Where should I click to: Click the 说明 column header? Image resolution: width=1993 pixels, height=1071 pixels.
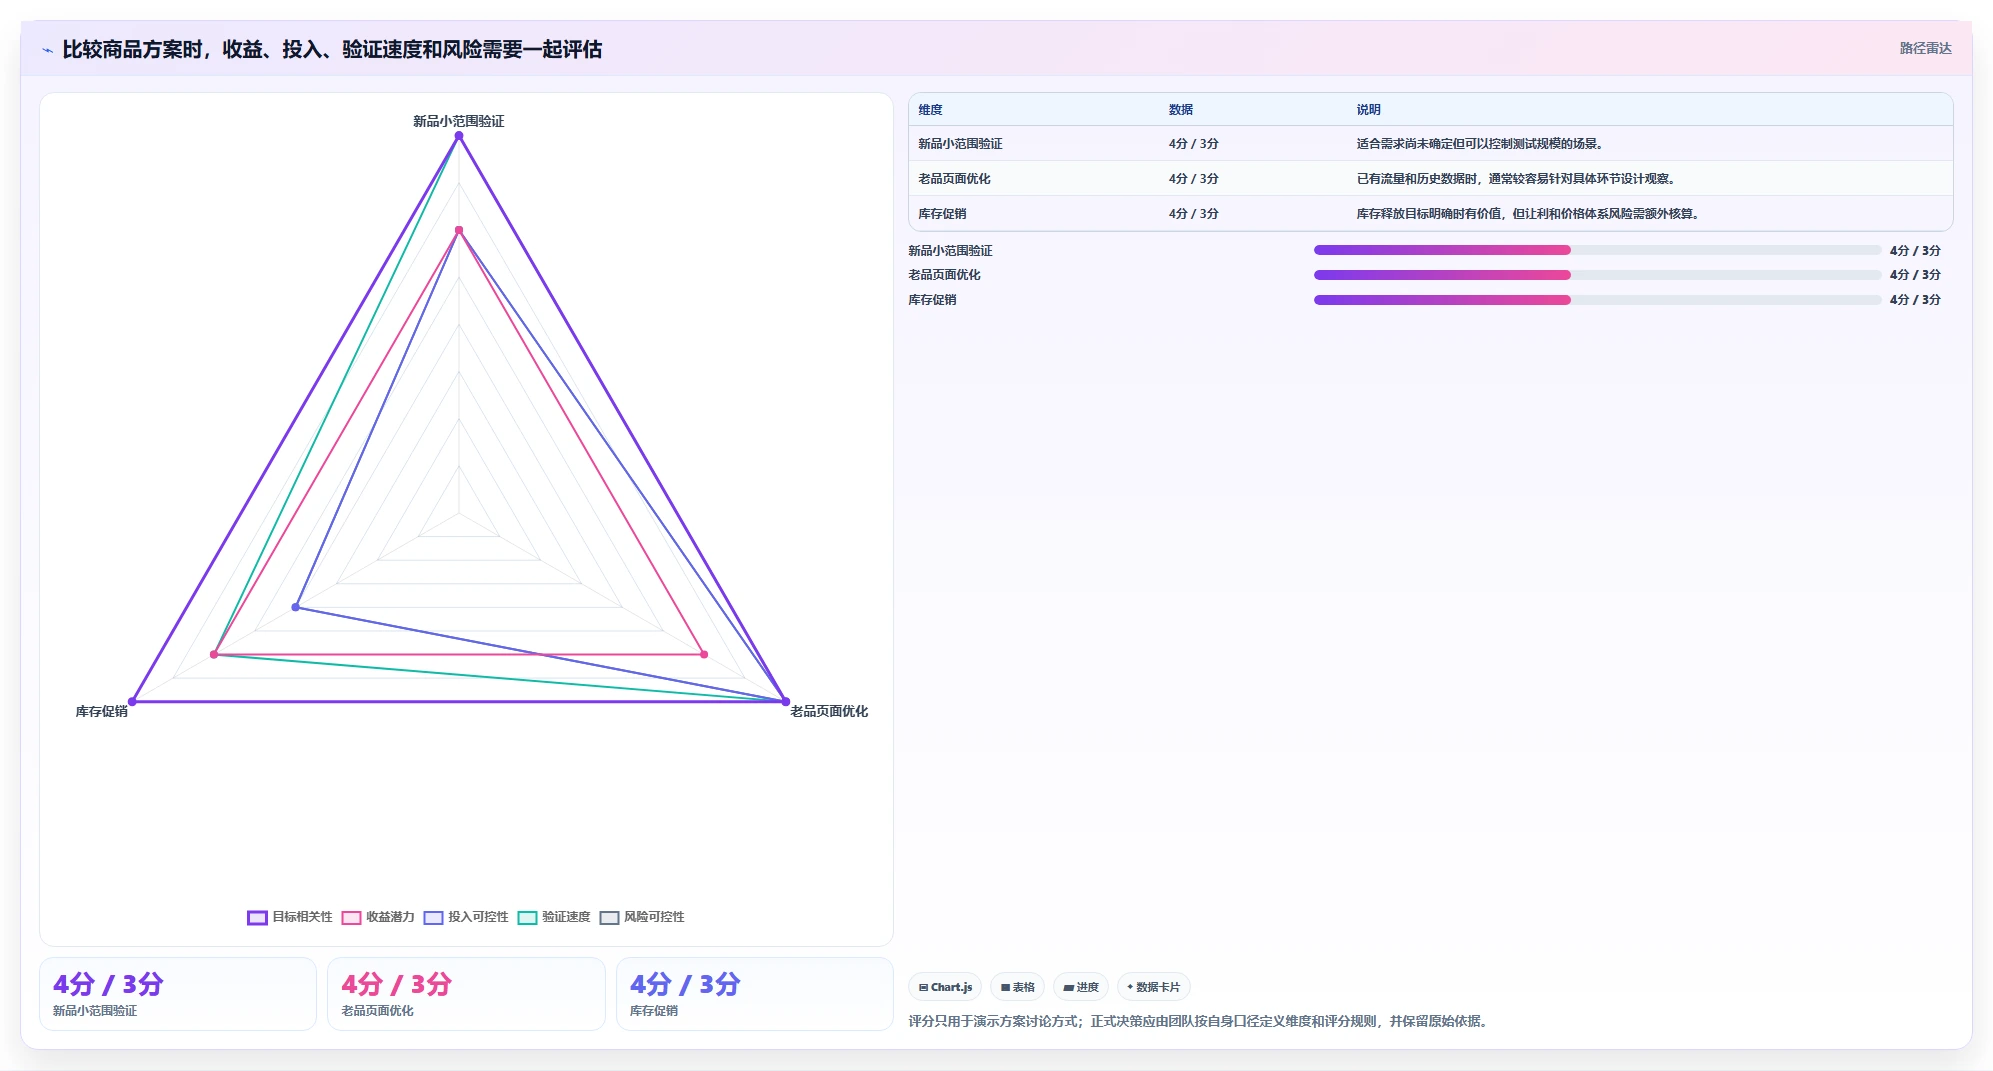click(1368, 110)
